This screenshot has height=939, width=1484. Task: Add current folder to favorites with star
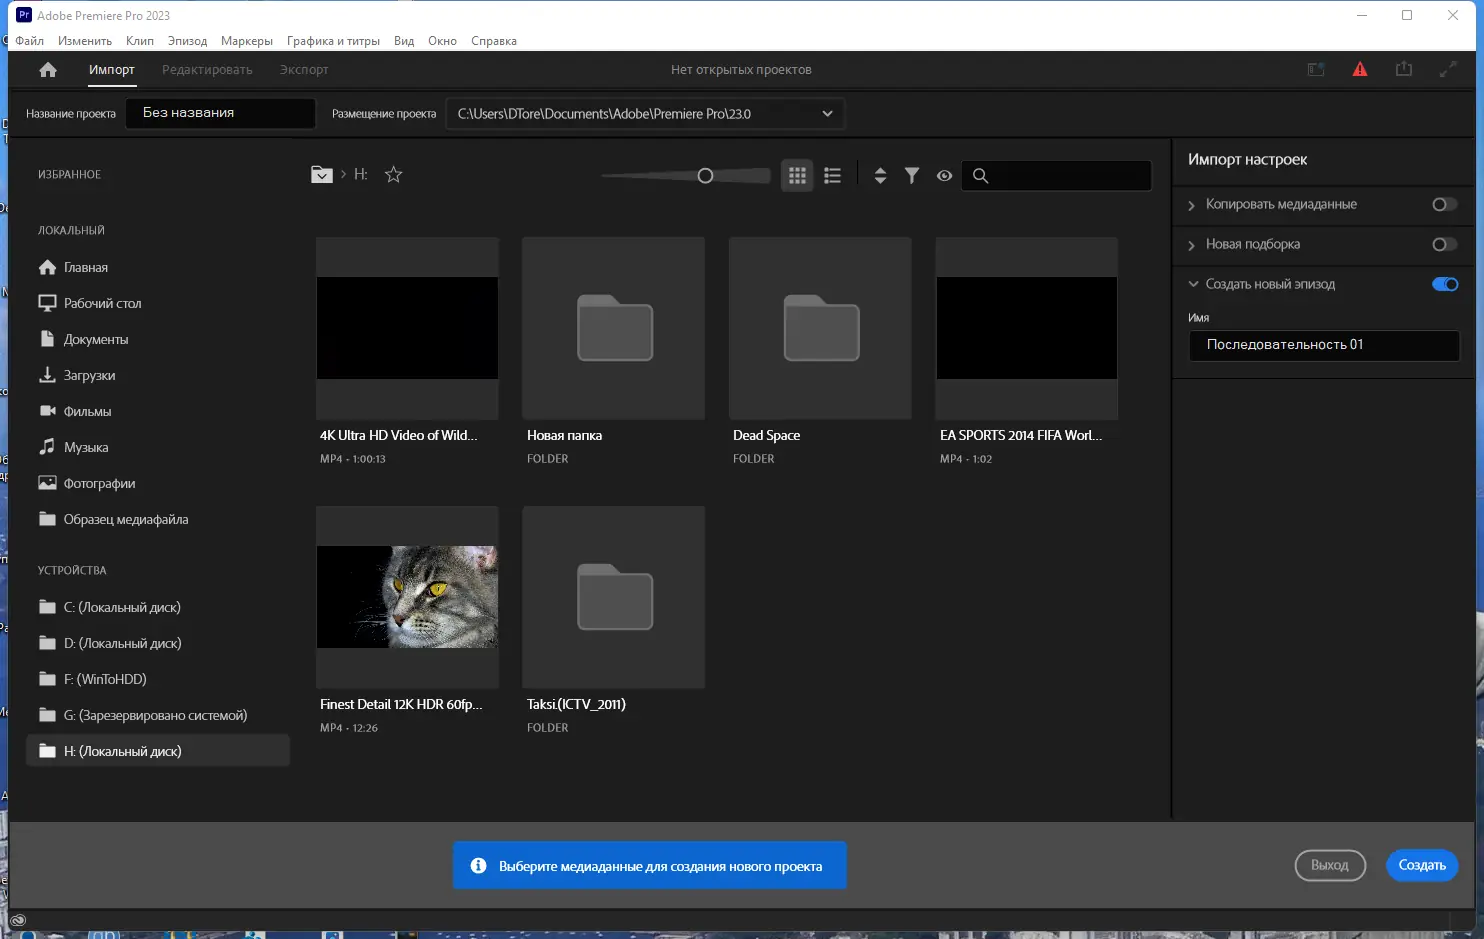[x=394, y=175]
